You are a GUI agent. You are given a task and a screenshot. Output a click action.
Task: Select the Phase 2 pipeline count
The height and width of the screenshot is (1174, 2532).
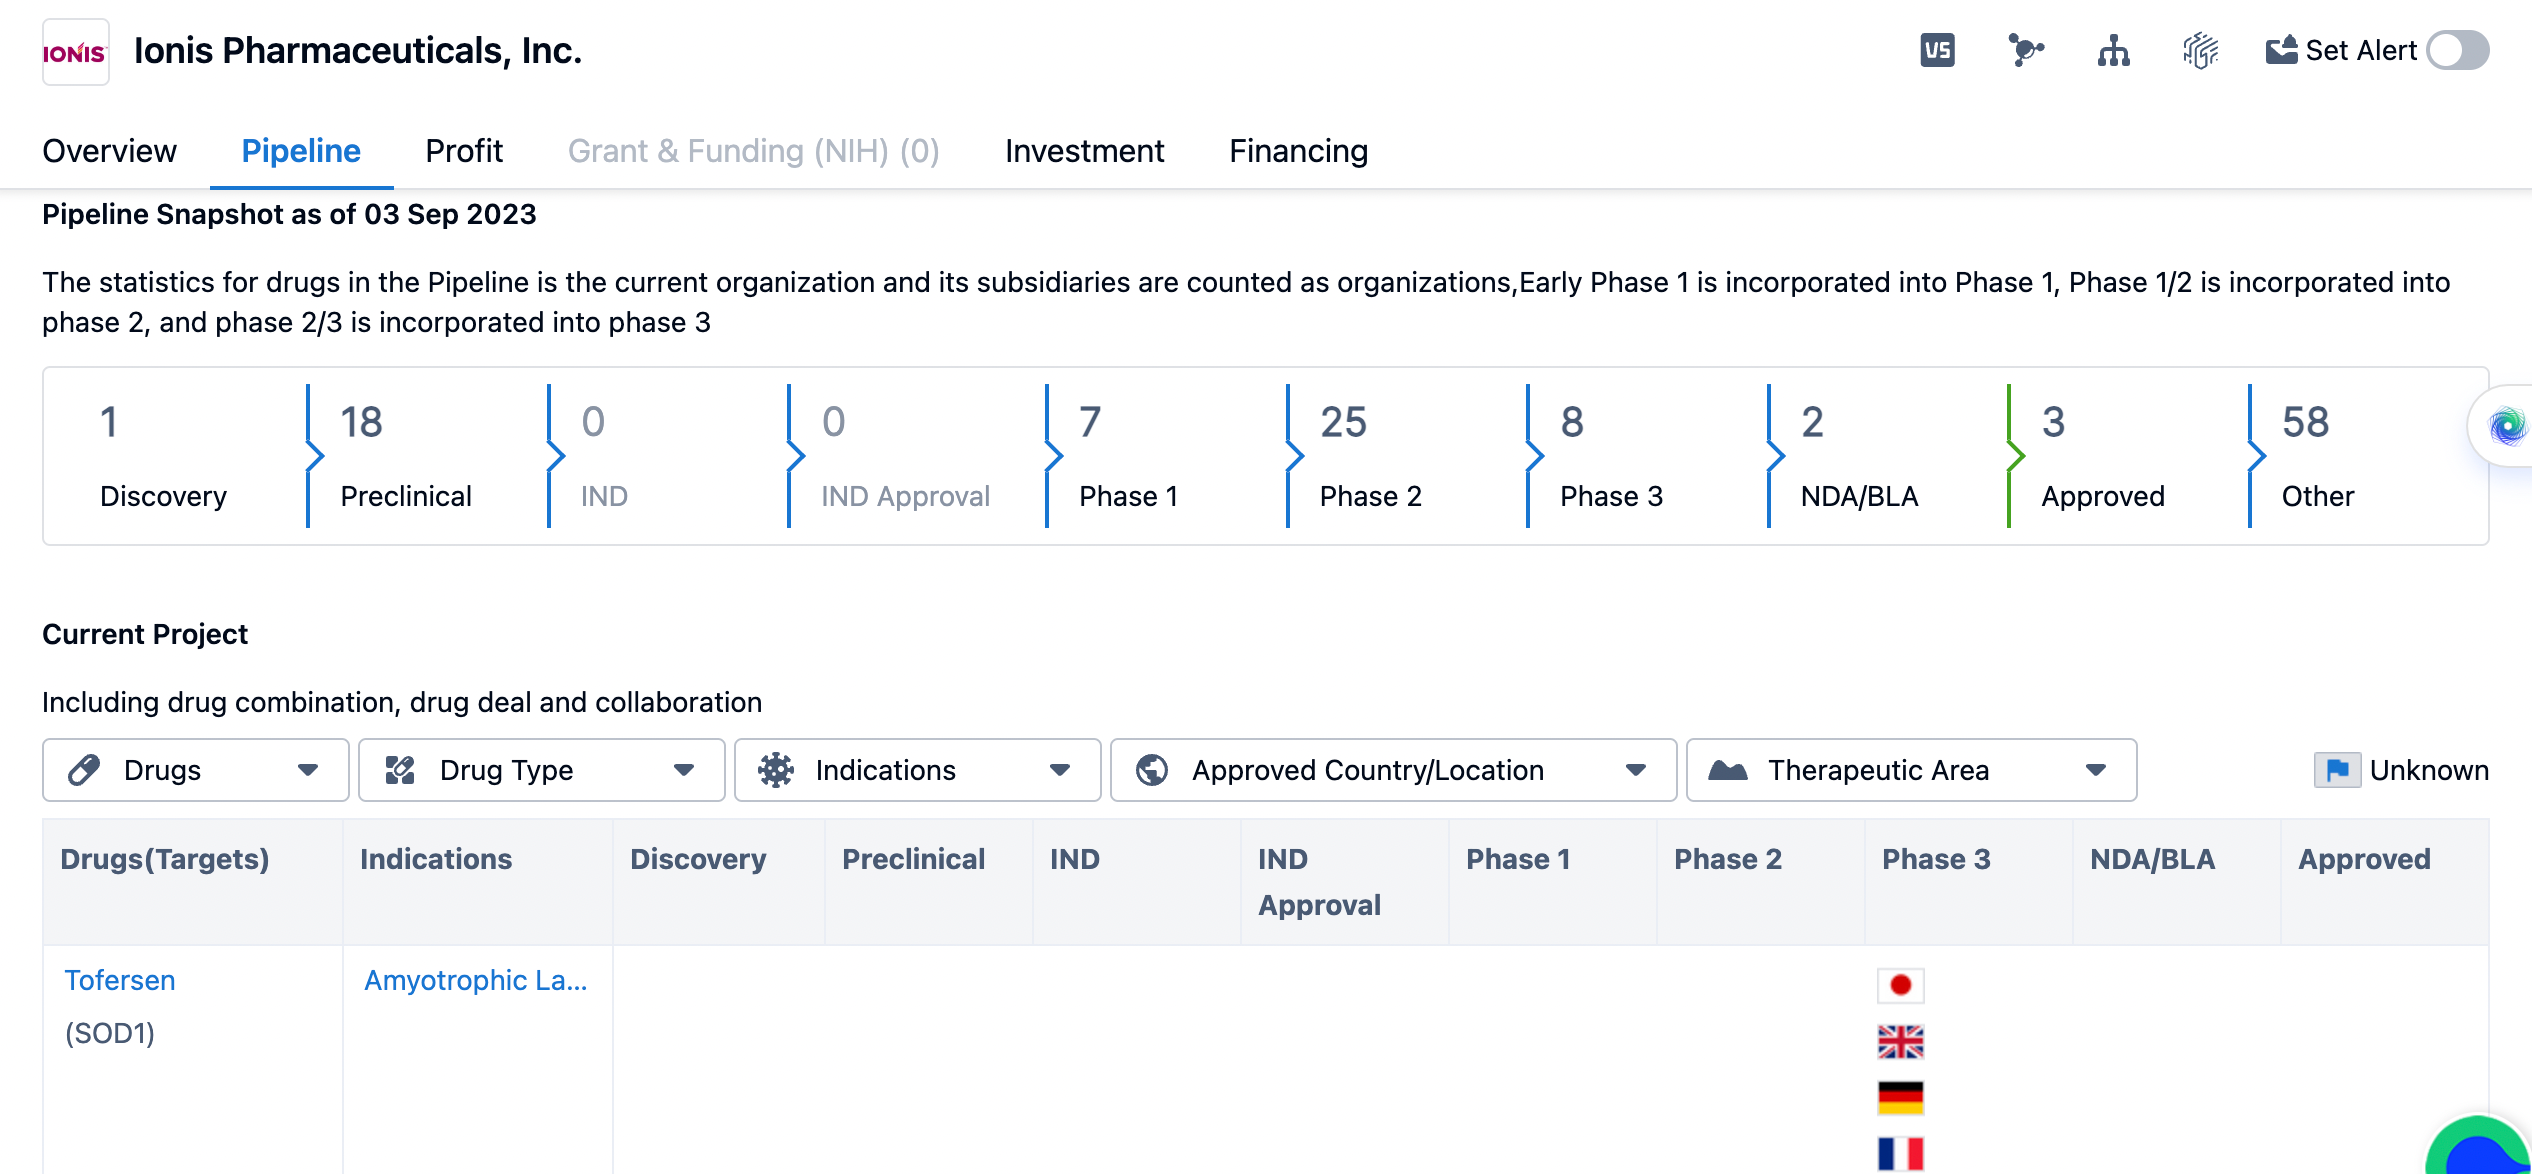click(x=1369, y=455)
